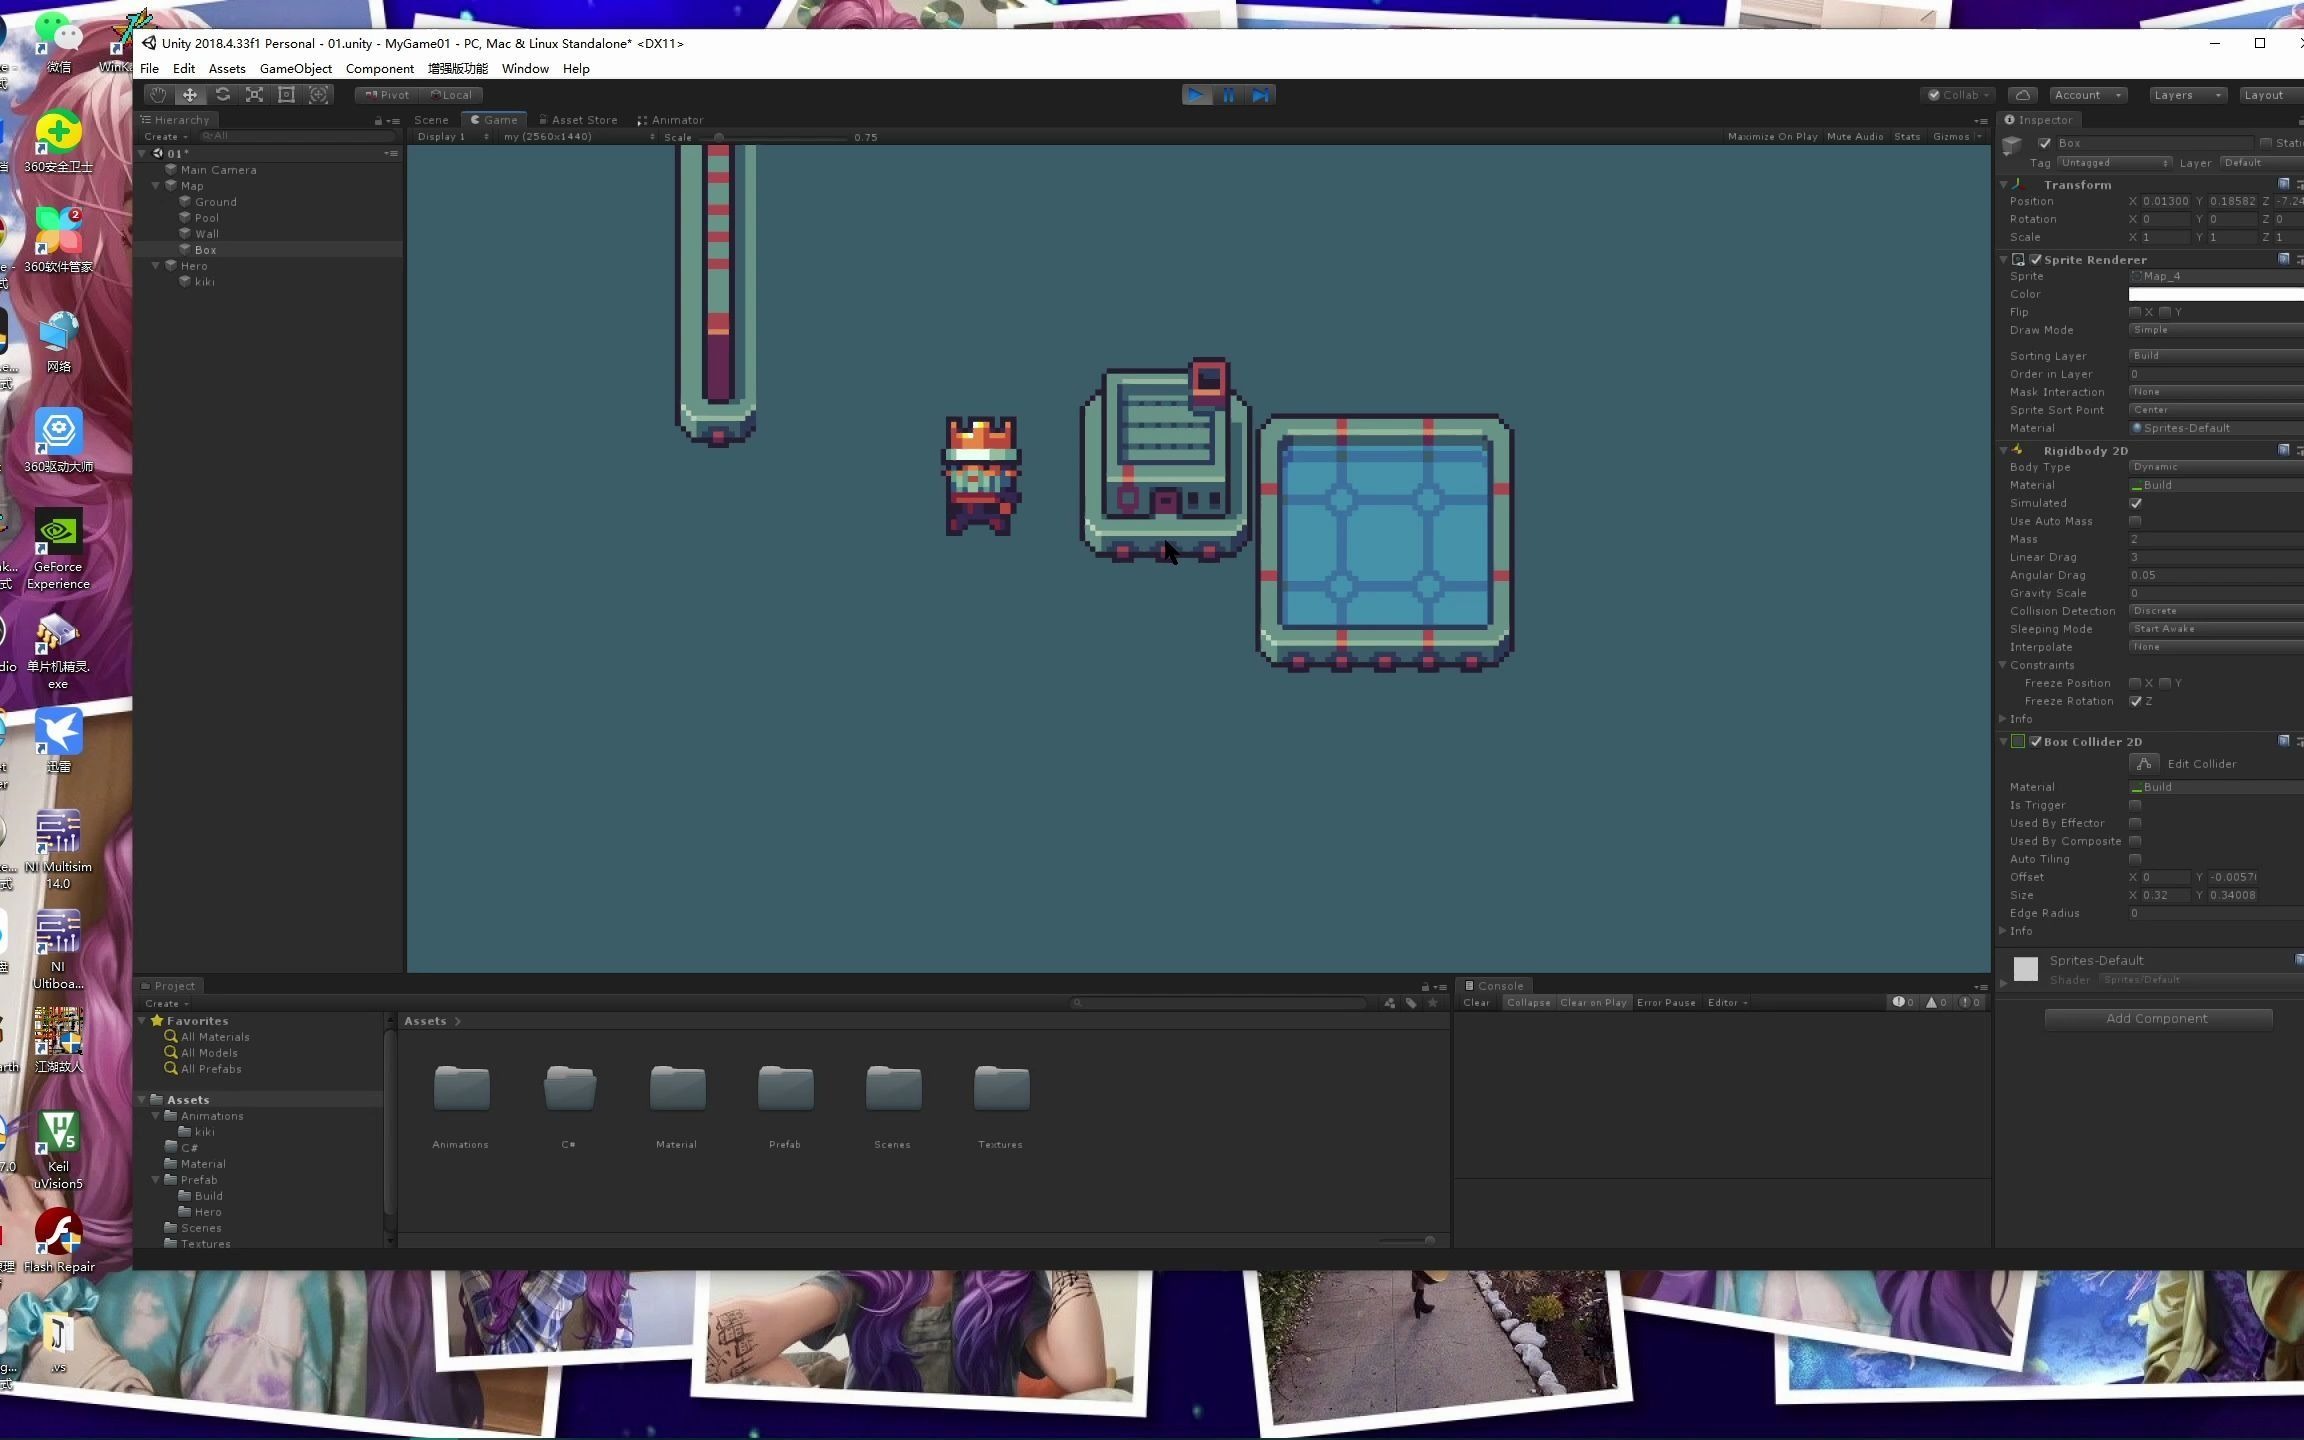Select the Move tool

point(190,94)
